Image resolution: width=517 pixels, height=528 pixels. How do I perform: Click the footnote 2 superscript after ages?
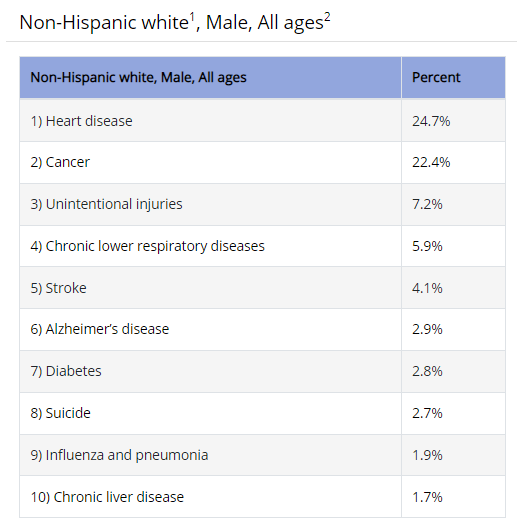(327, 16)
